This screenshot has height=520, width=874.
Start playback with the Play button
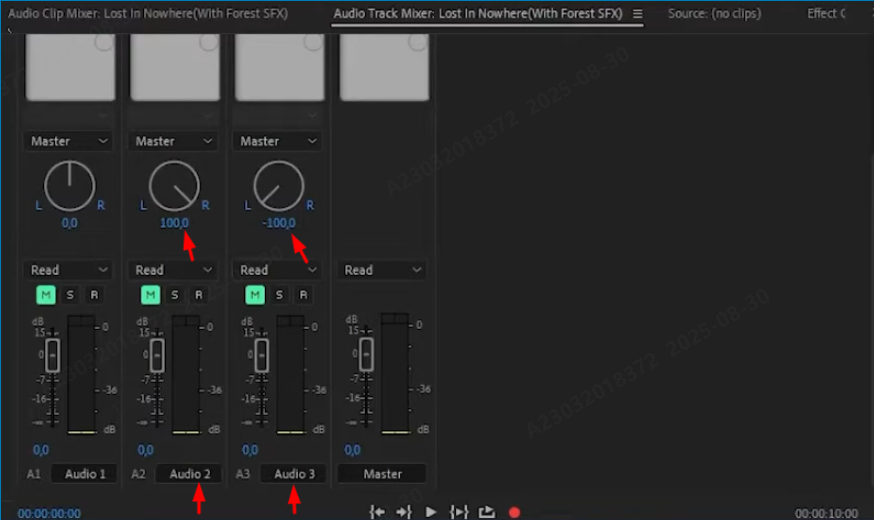coord(430,512)
